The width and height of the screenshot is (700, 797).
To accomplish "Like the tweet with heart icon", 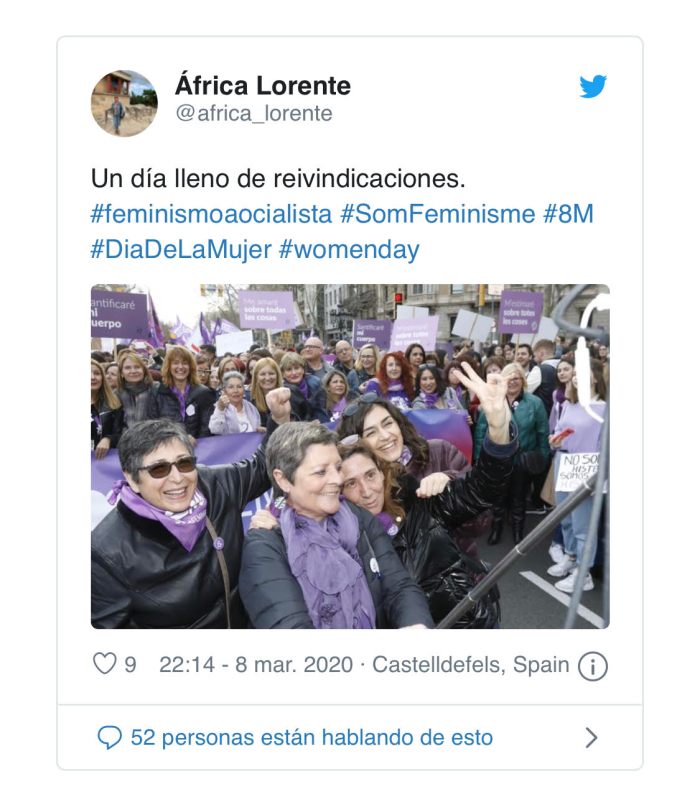I will (x=105, y=664).
